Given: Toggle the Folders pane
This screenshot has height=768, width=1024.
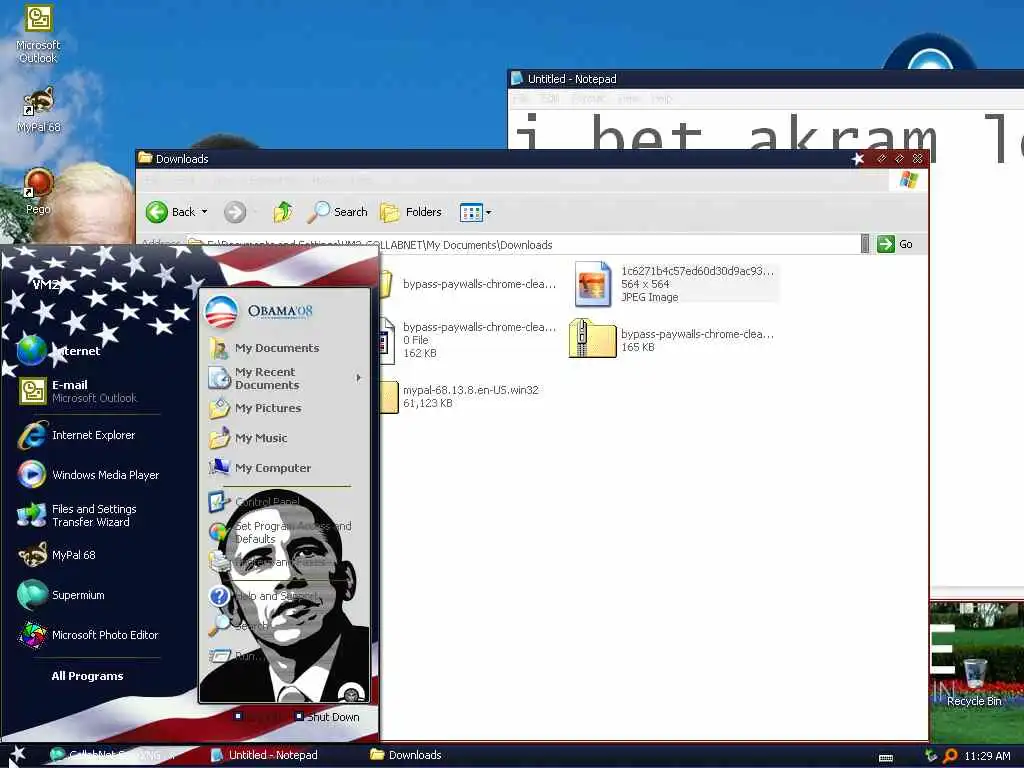Looking at the screenshot, I should [x=411, y=212].
